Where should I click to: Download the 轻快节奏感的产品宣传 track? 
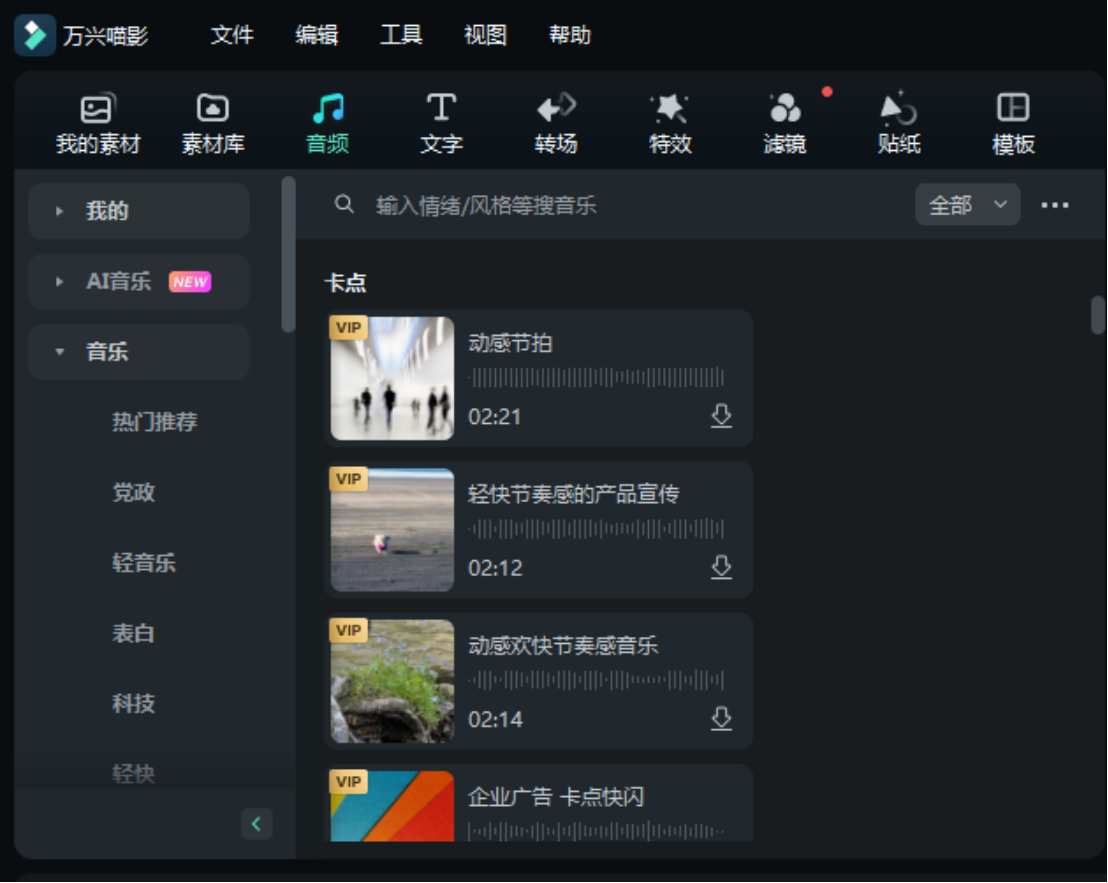point(722,568)
